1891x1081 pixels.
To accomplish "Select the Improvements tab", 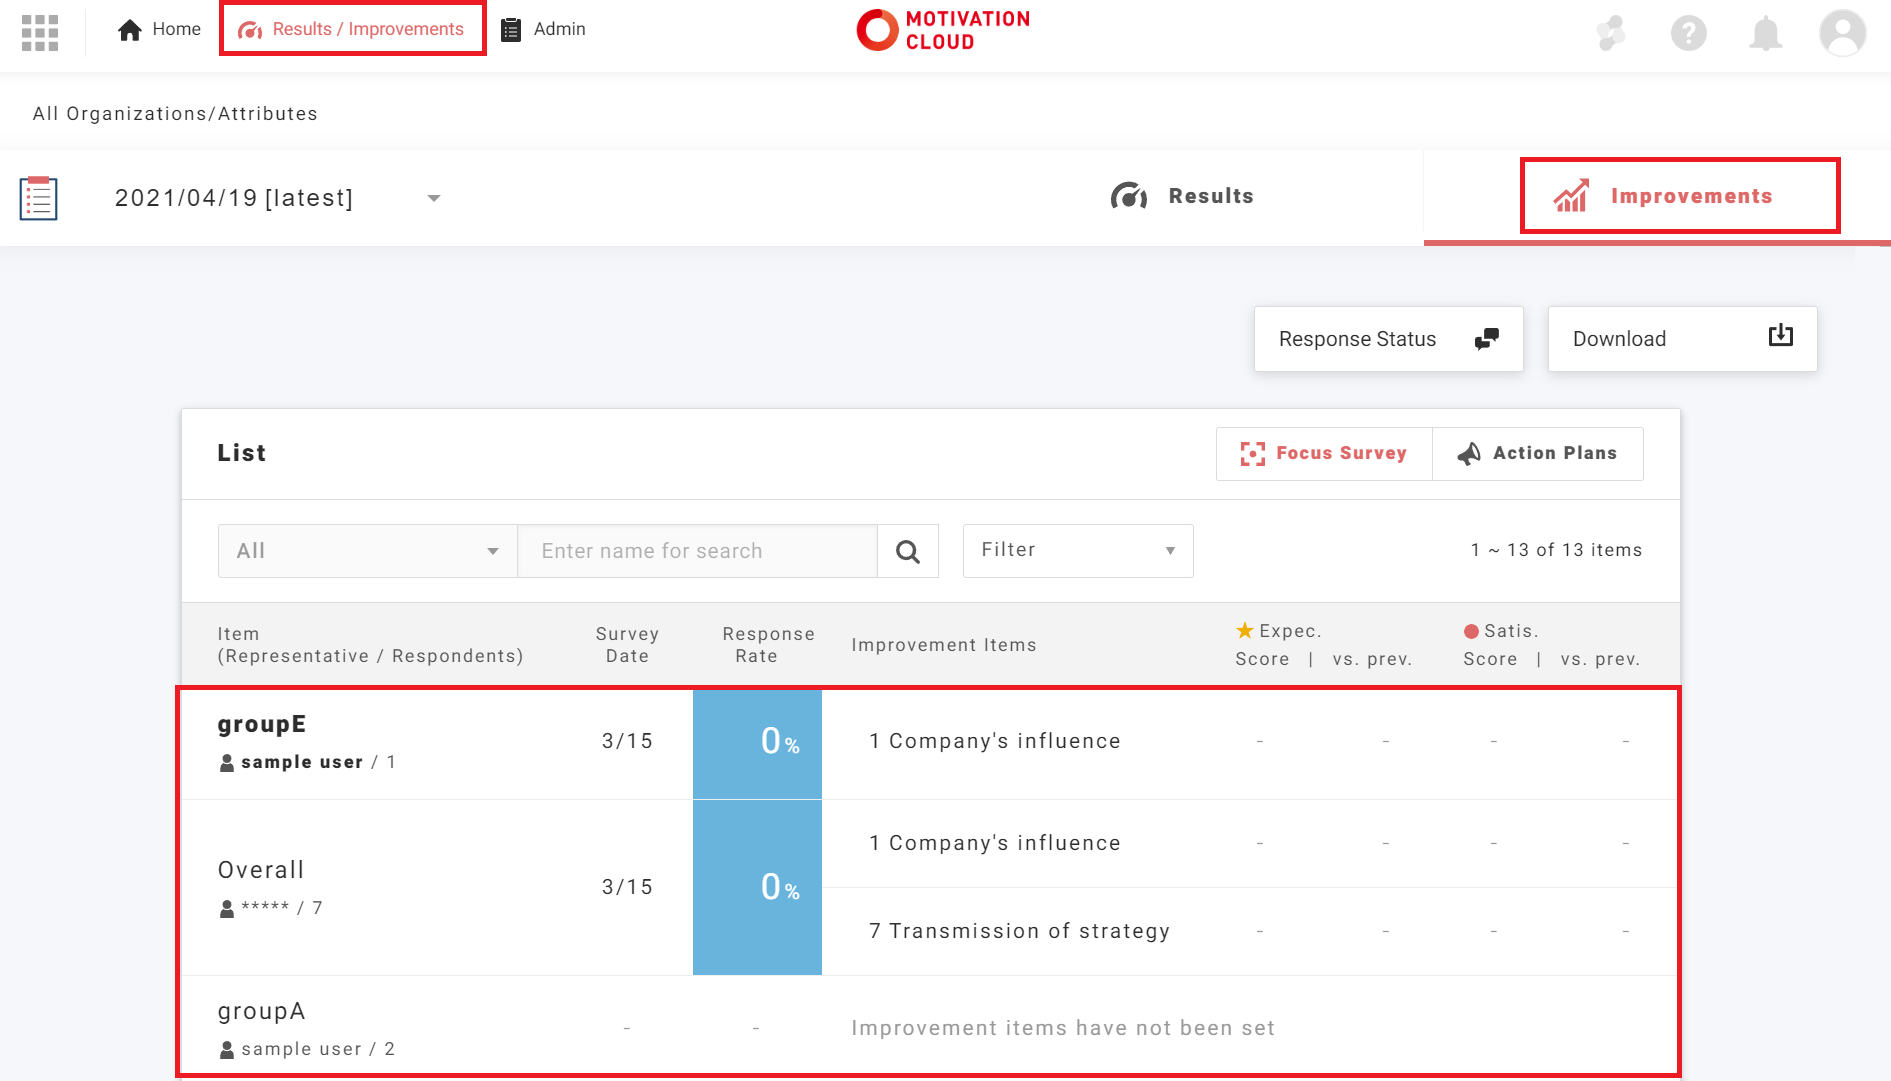I will tap(1679, 196).
